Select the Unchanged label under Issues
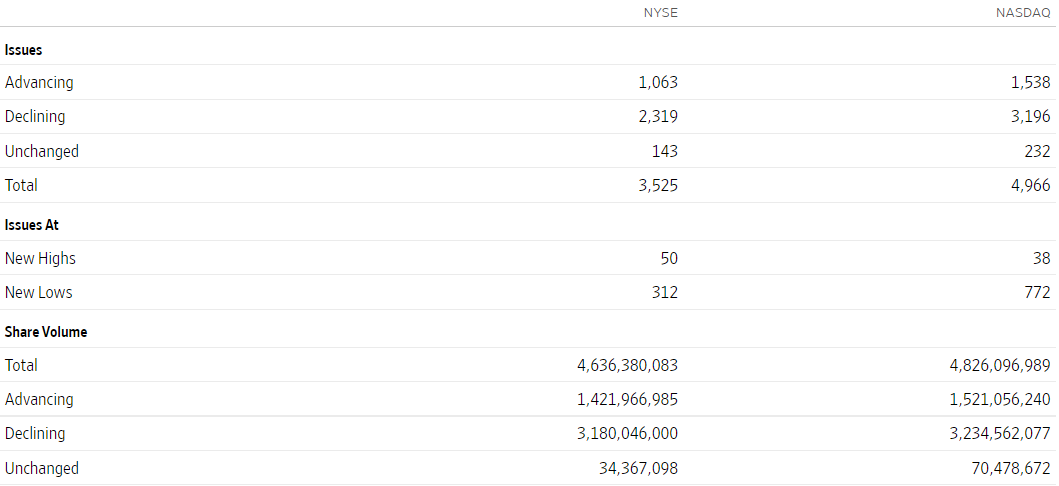The image size is (1059, 486). pyautogui.click(x=42, y=151)
